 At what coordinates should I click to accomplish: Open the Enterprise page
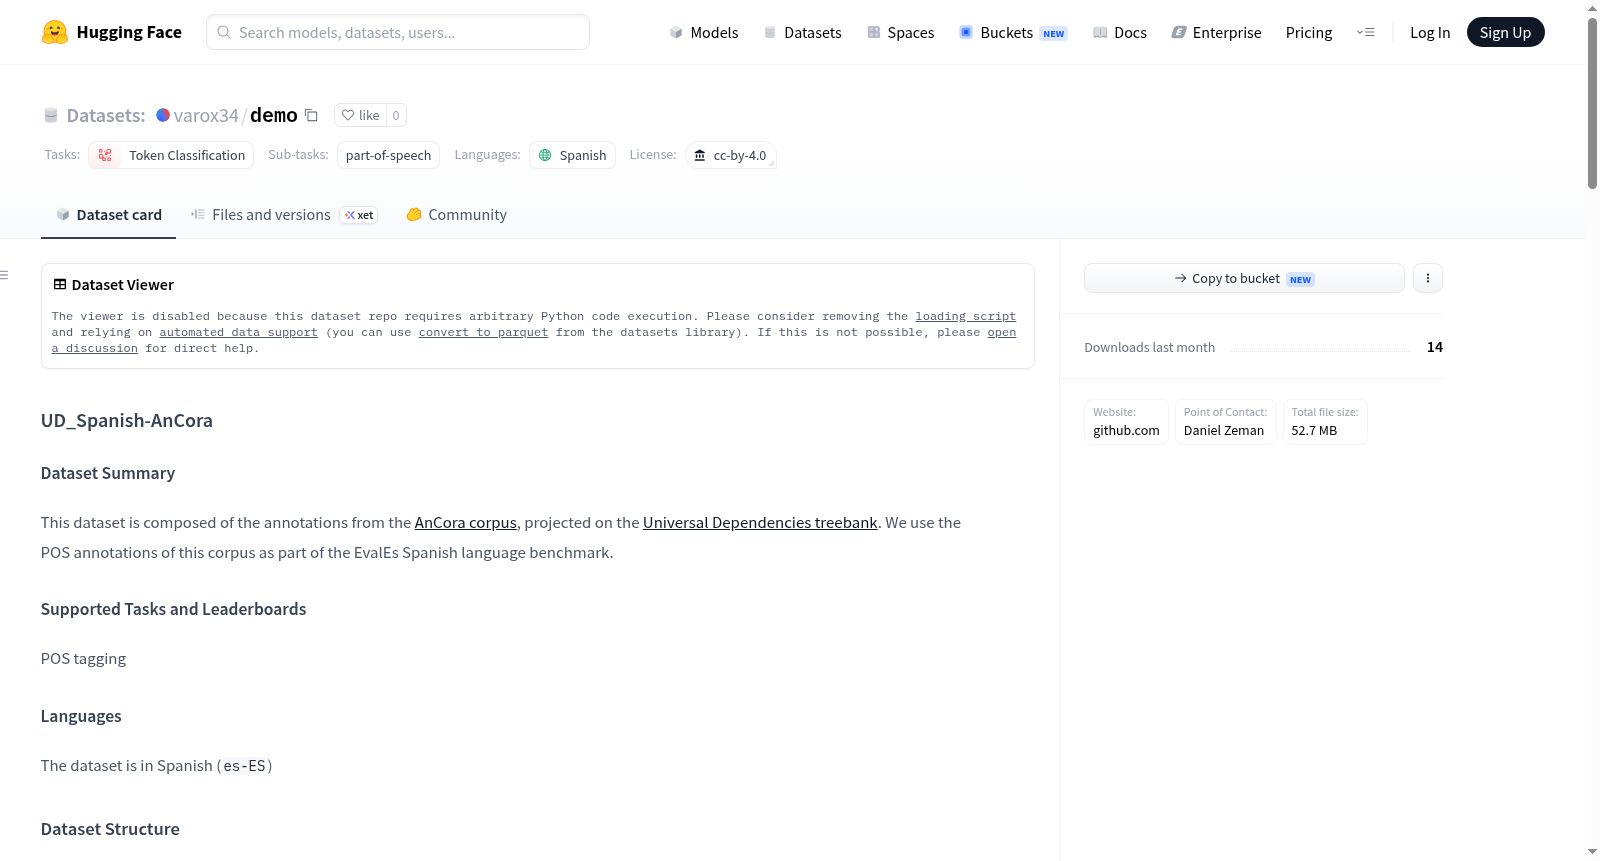(1216, 32)
